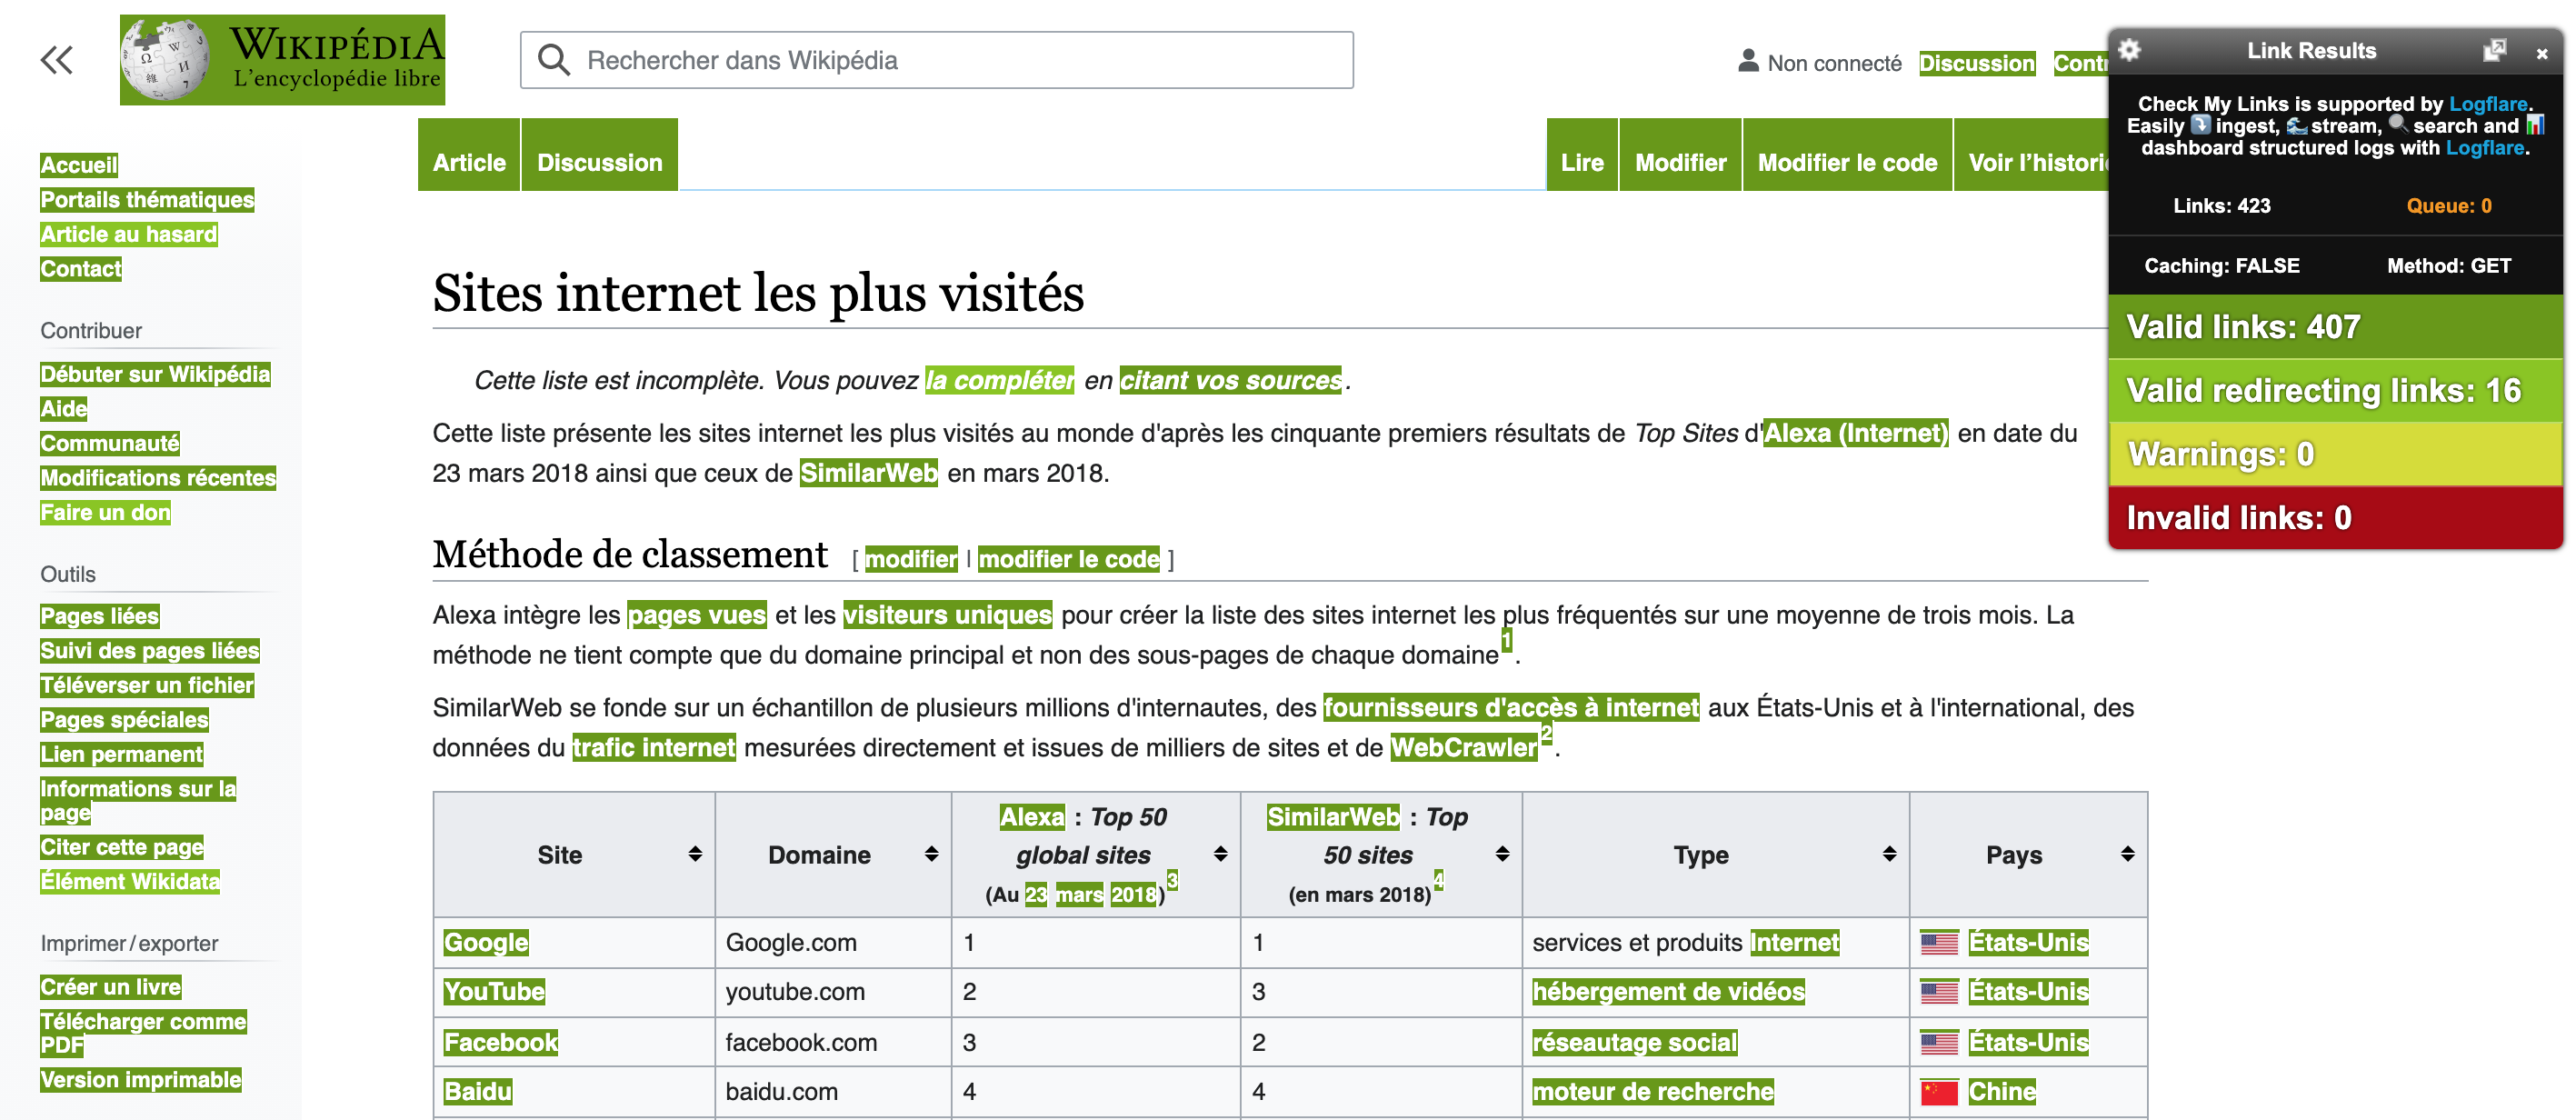Open Portails thématiques link
Image resolution: width=2576 pixels, height=1120 pixels.
click(147, 200)
